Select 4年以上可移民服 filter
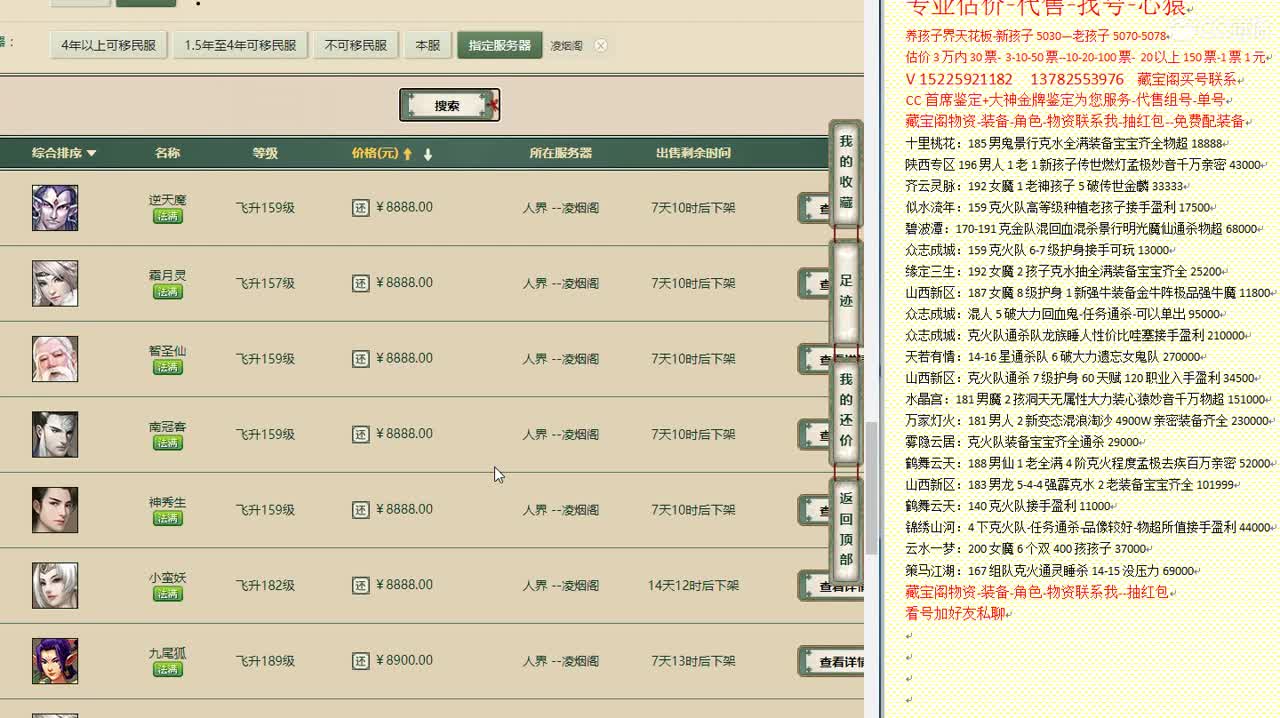 point(109,45)
